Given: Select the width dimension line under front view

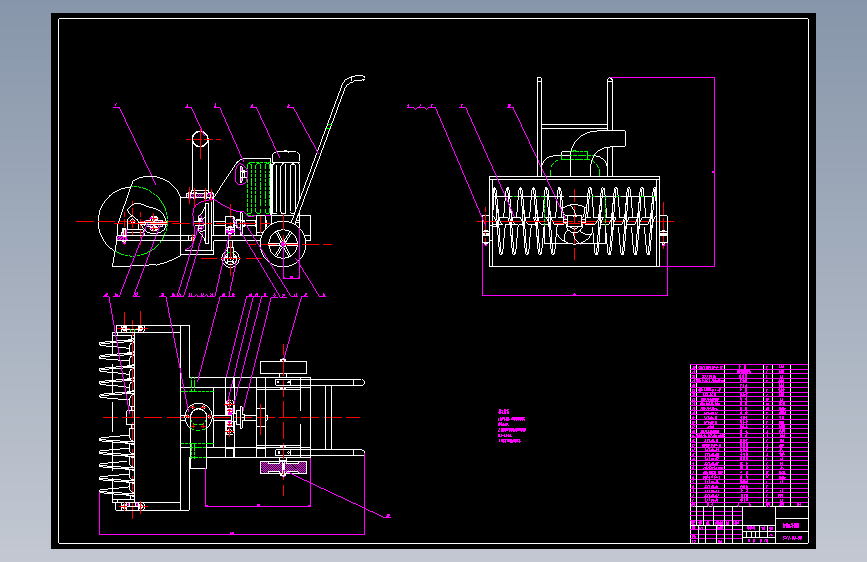Looking at the screenshot, I should tap(574, 295).
